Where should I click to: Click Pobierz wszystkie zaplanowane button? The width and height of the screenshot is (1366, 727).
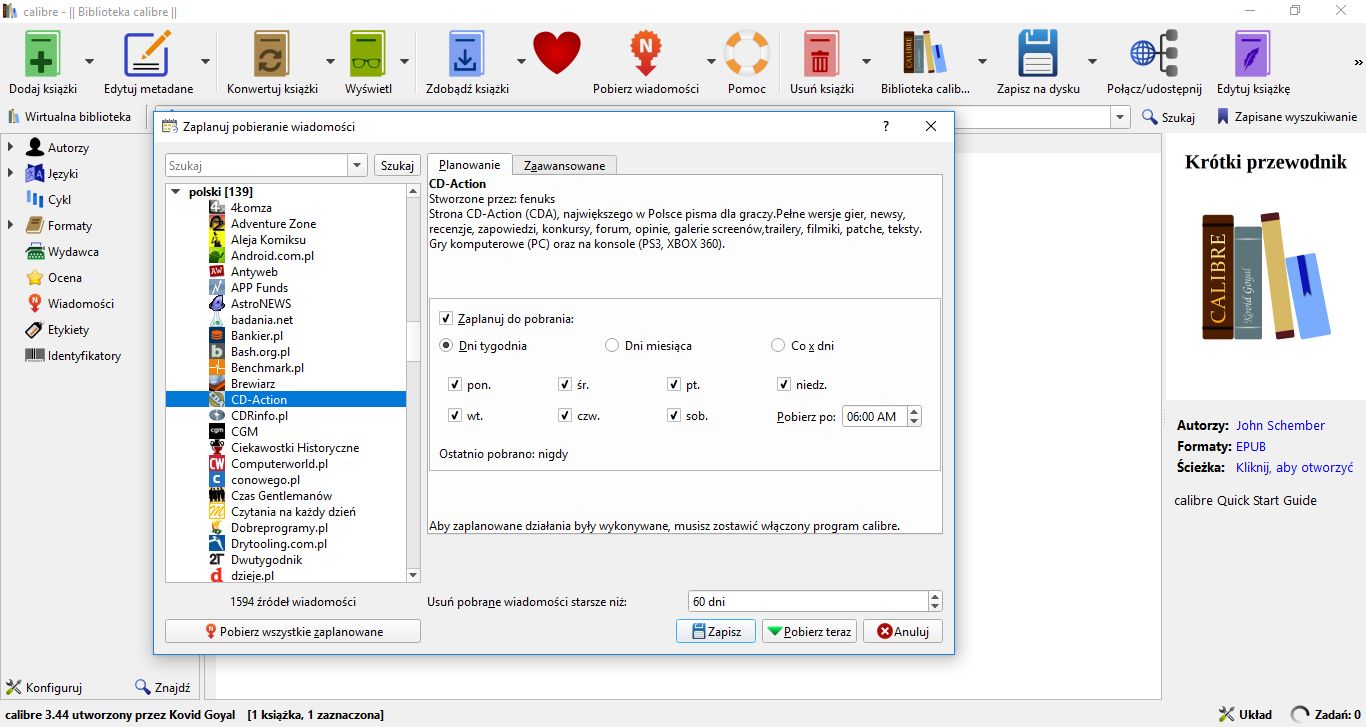pyautogui.click(x=293, y=632)
